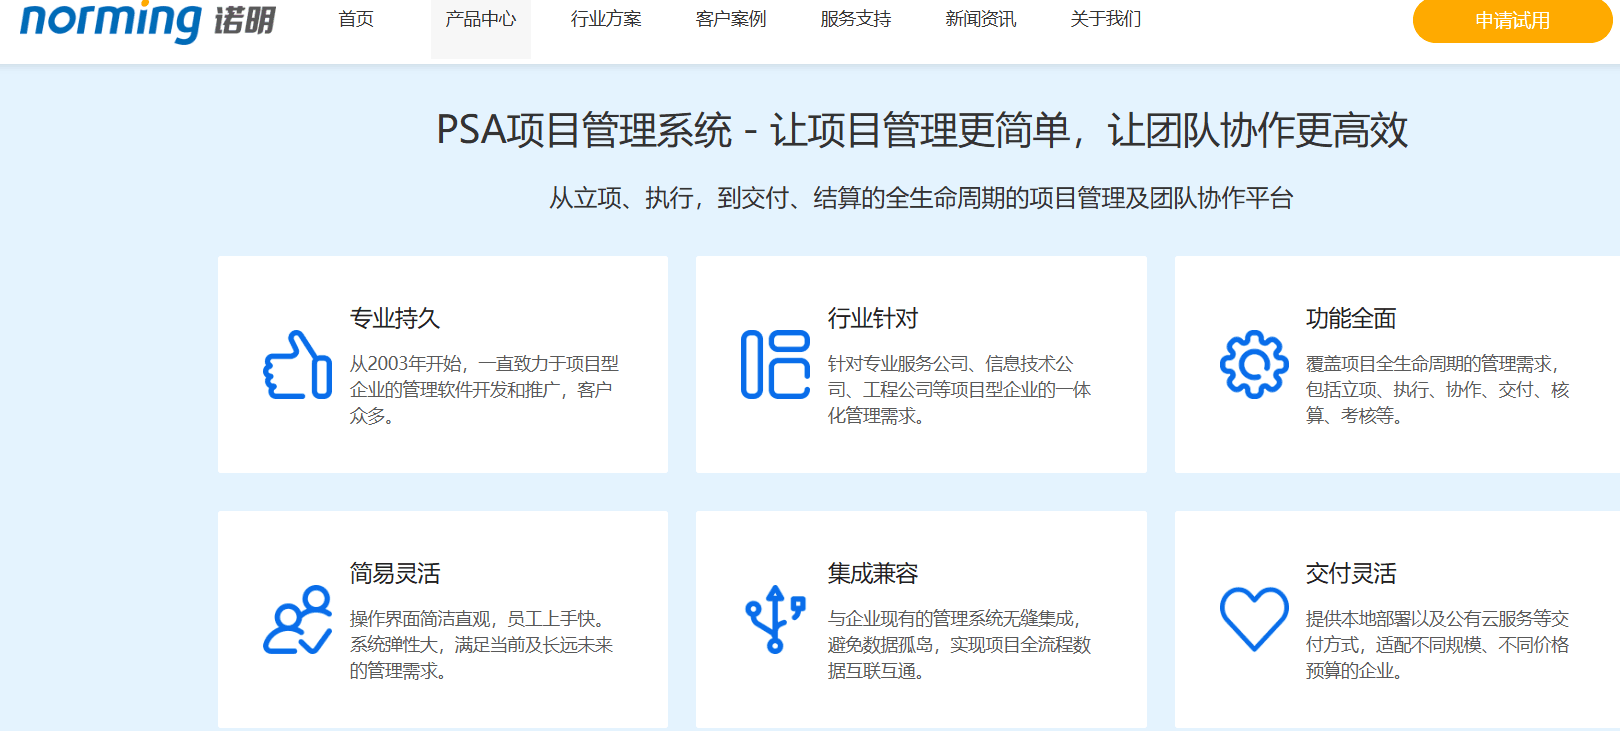Click the description starting with 与企业现有的管理系统

[959, 645]
